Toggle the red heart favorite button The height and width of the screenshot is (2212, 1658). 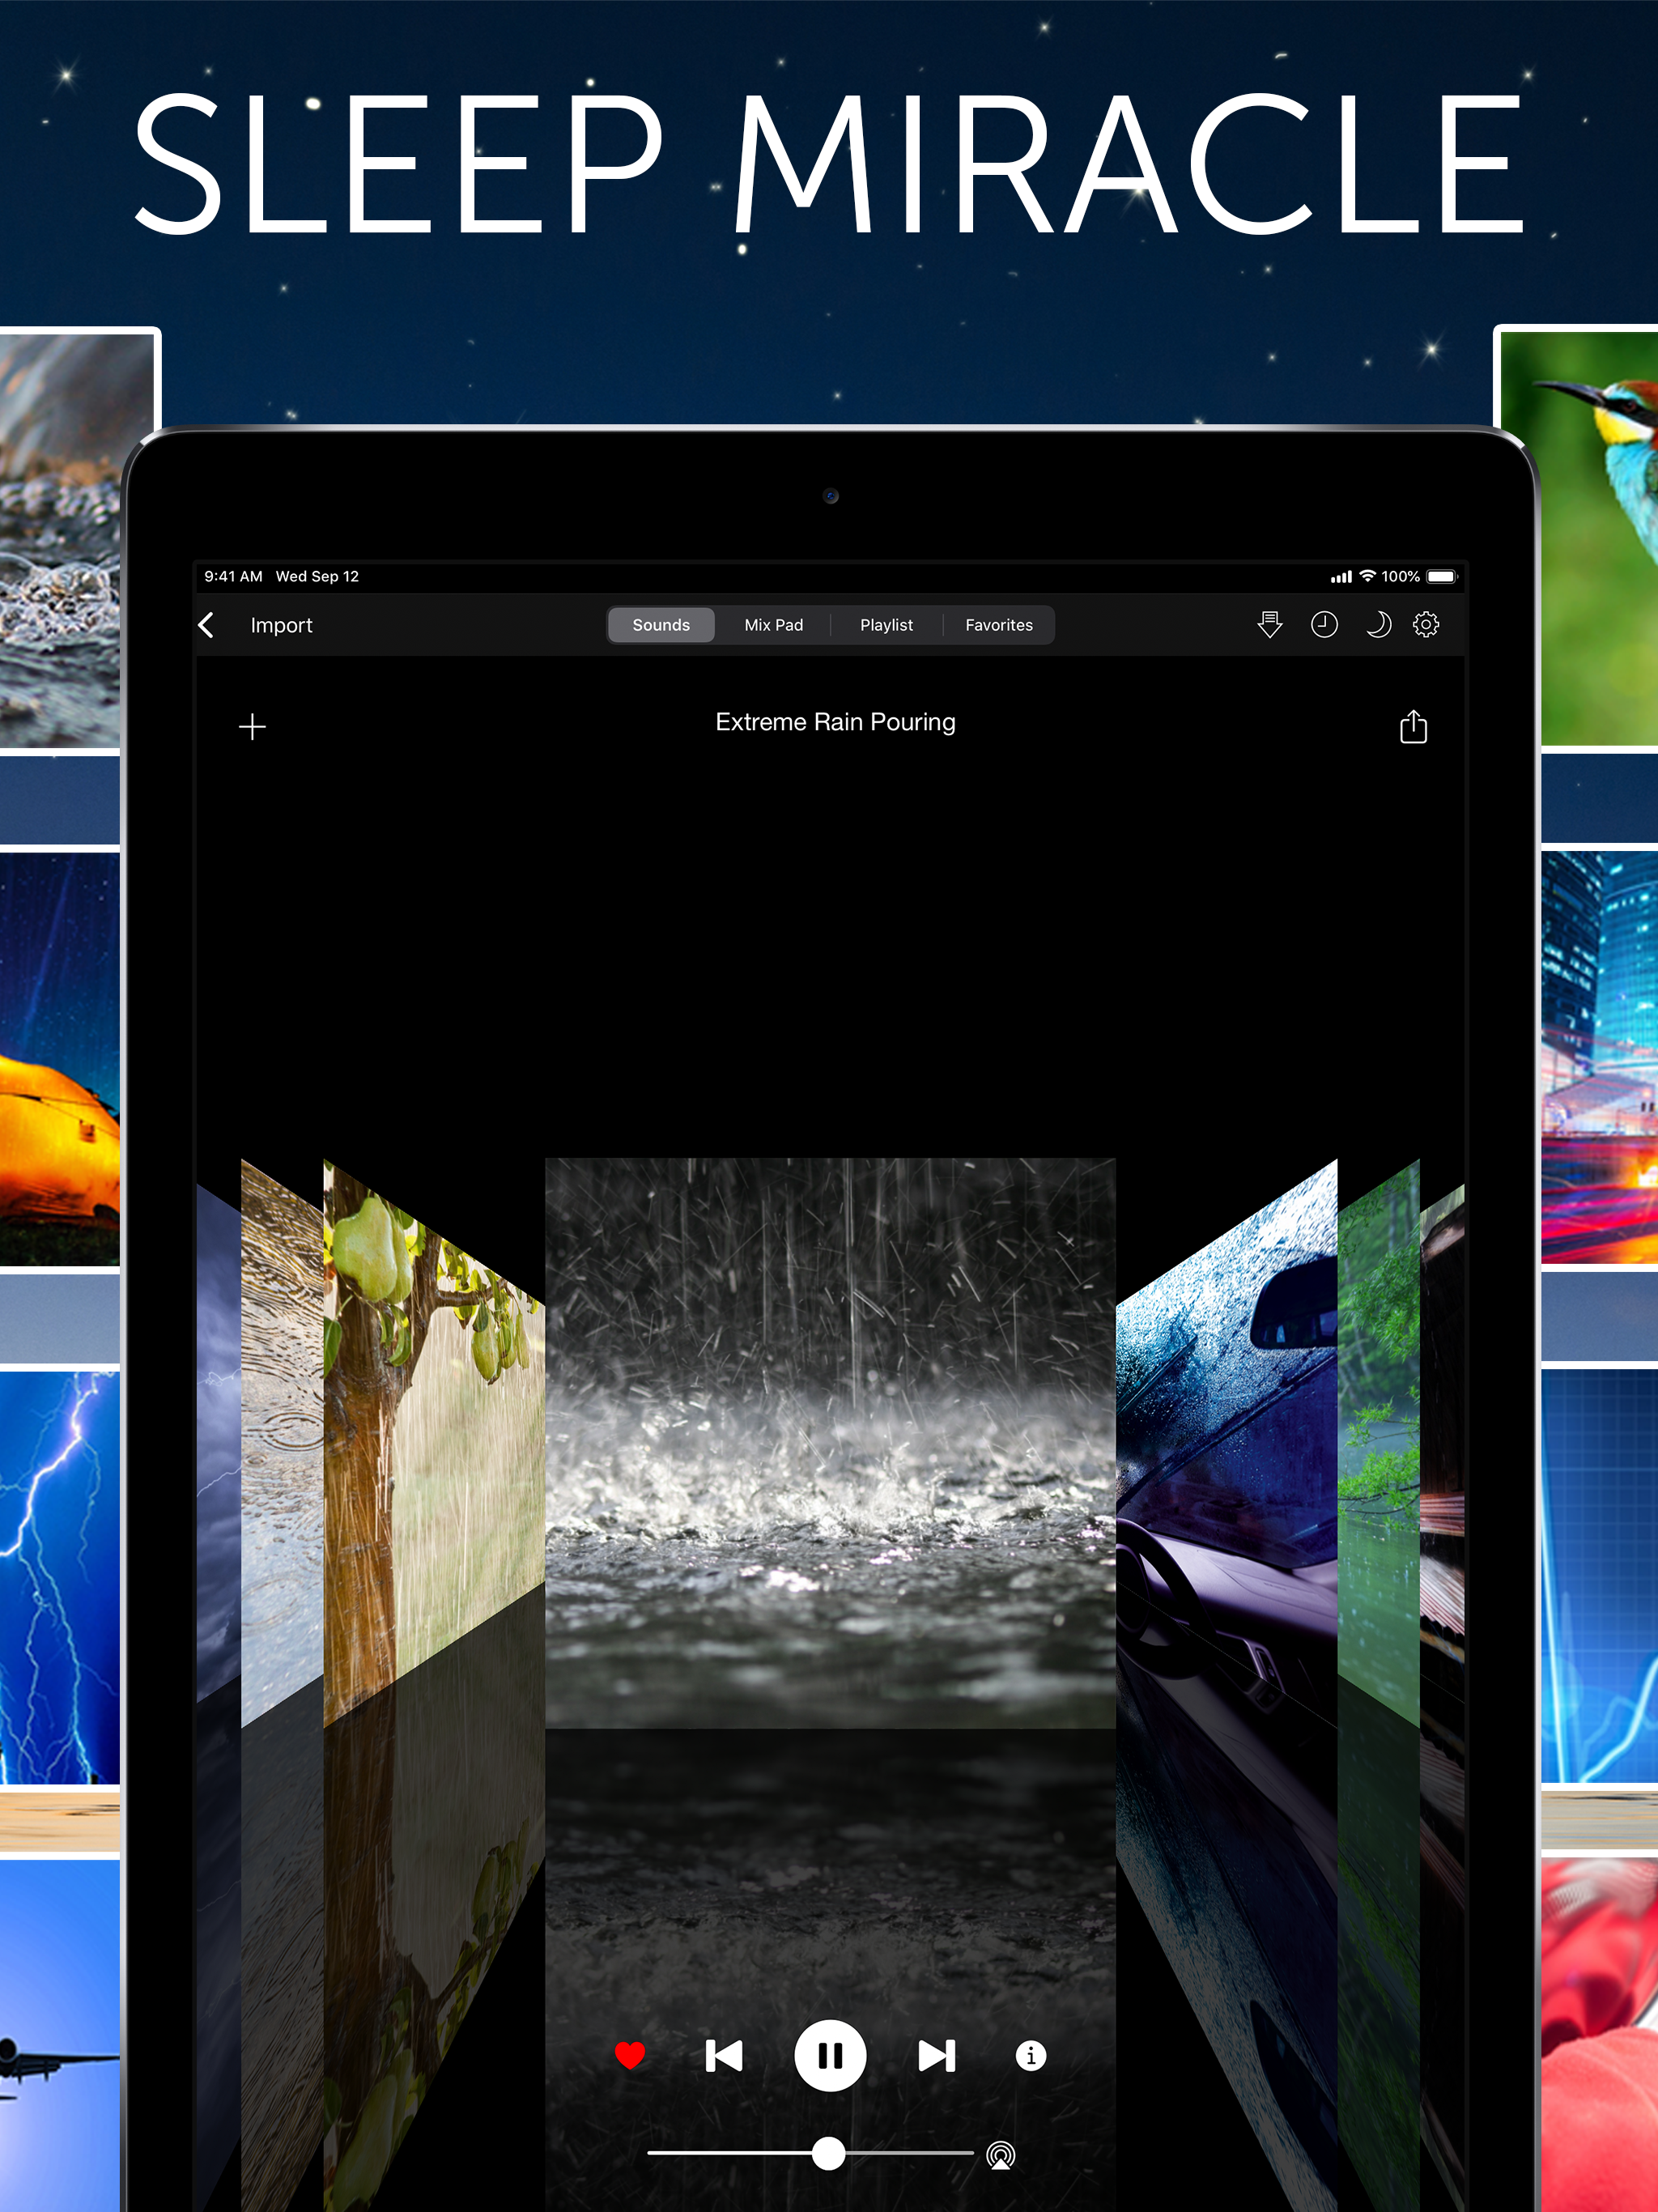click(x=630, y=2056)
